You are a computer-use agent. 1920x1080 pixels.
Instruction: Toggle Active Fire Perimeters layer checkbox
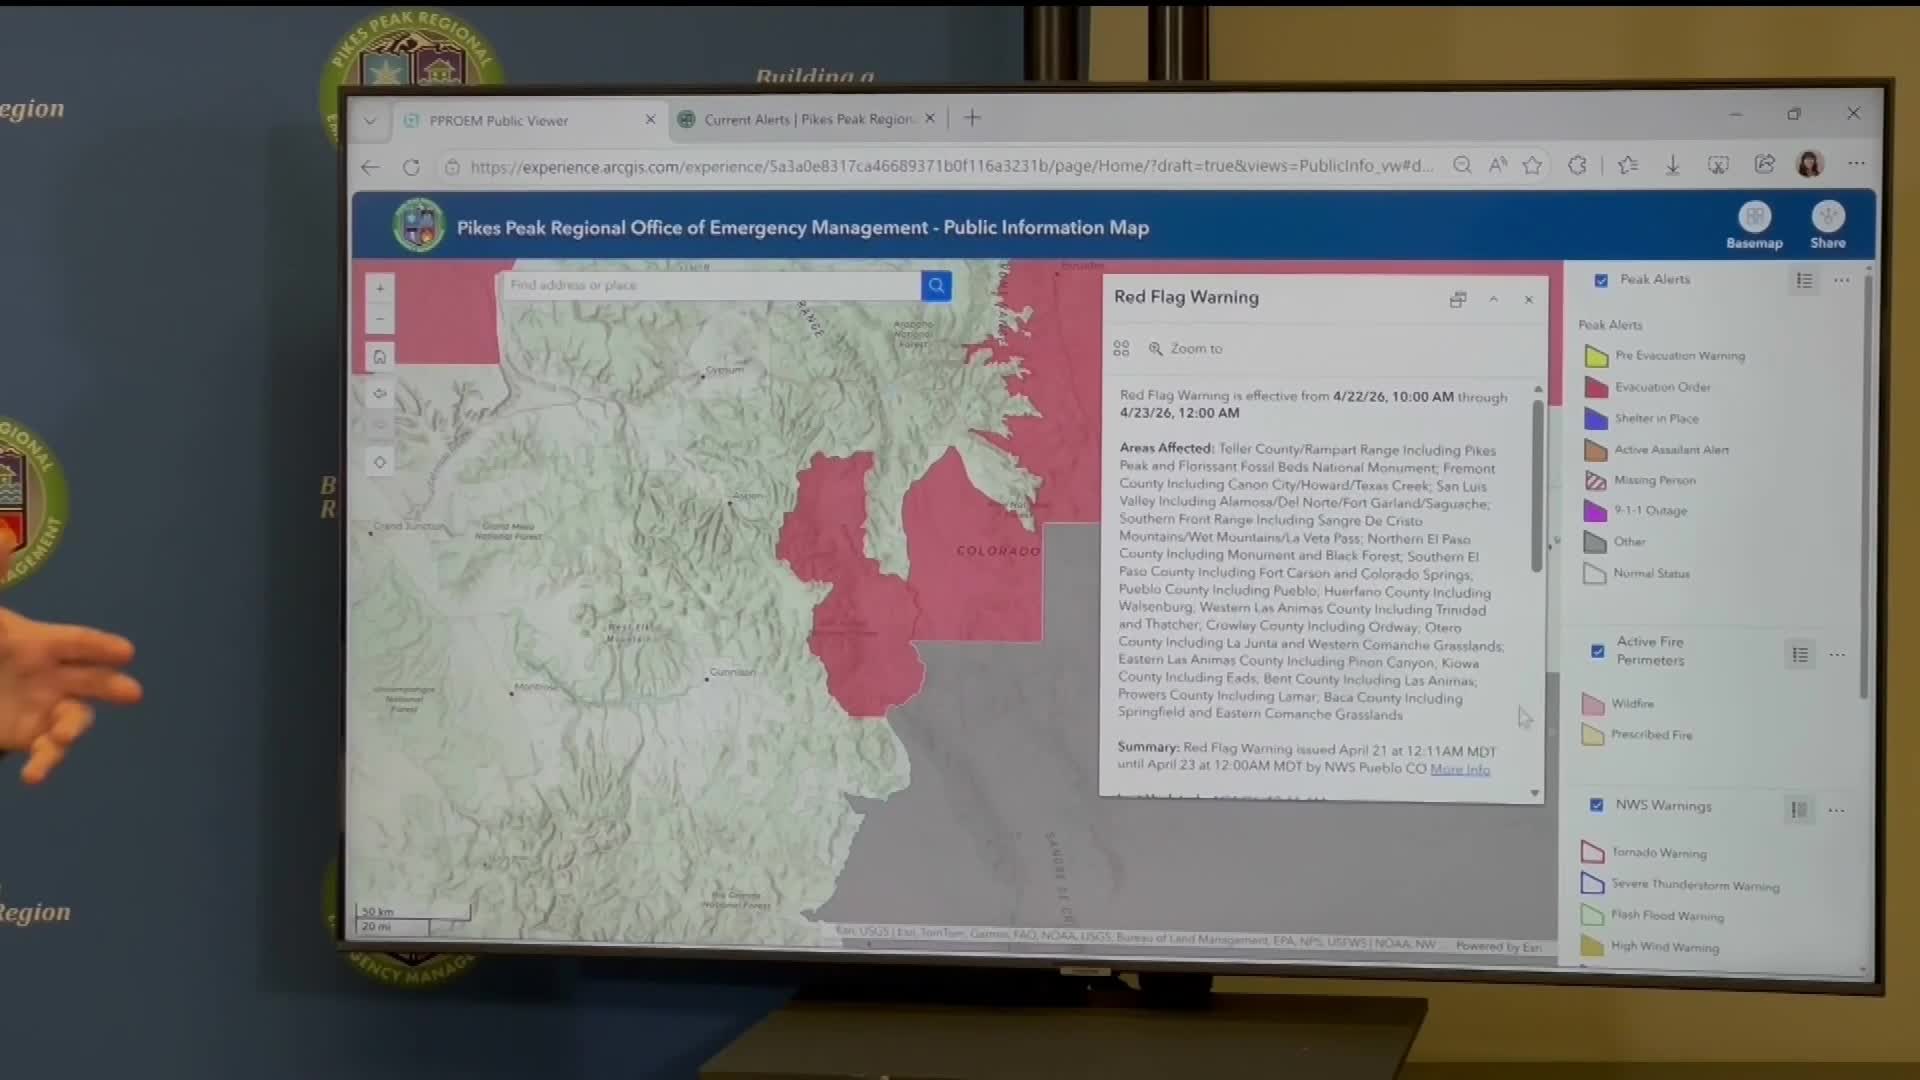click(x=1598, y=652)
